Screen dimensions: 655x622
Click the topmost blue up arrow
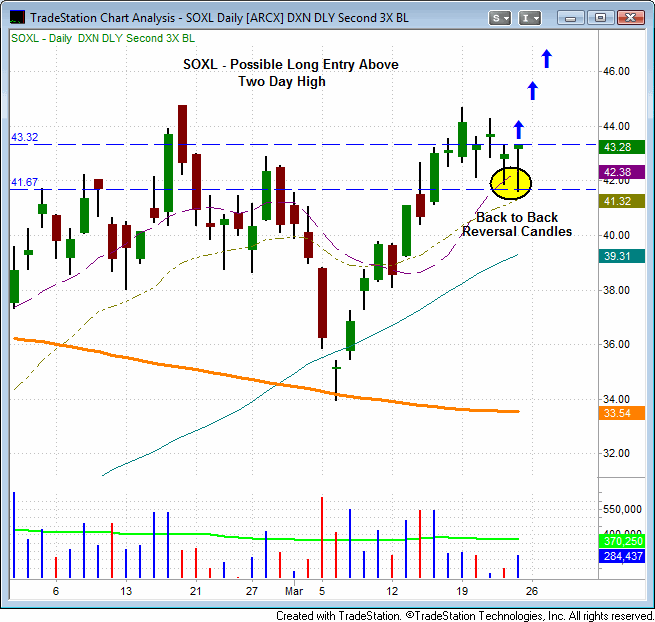click(x=546, y=59)
